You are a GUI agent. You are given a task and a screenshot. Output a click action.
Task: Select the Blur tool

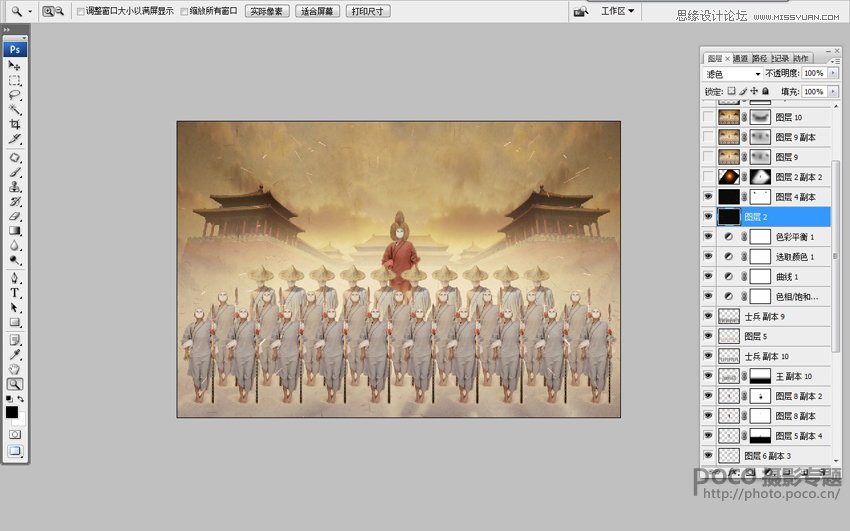point(15,245)
